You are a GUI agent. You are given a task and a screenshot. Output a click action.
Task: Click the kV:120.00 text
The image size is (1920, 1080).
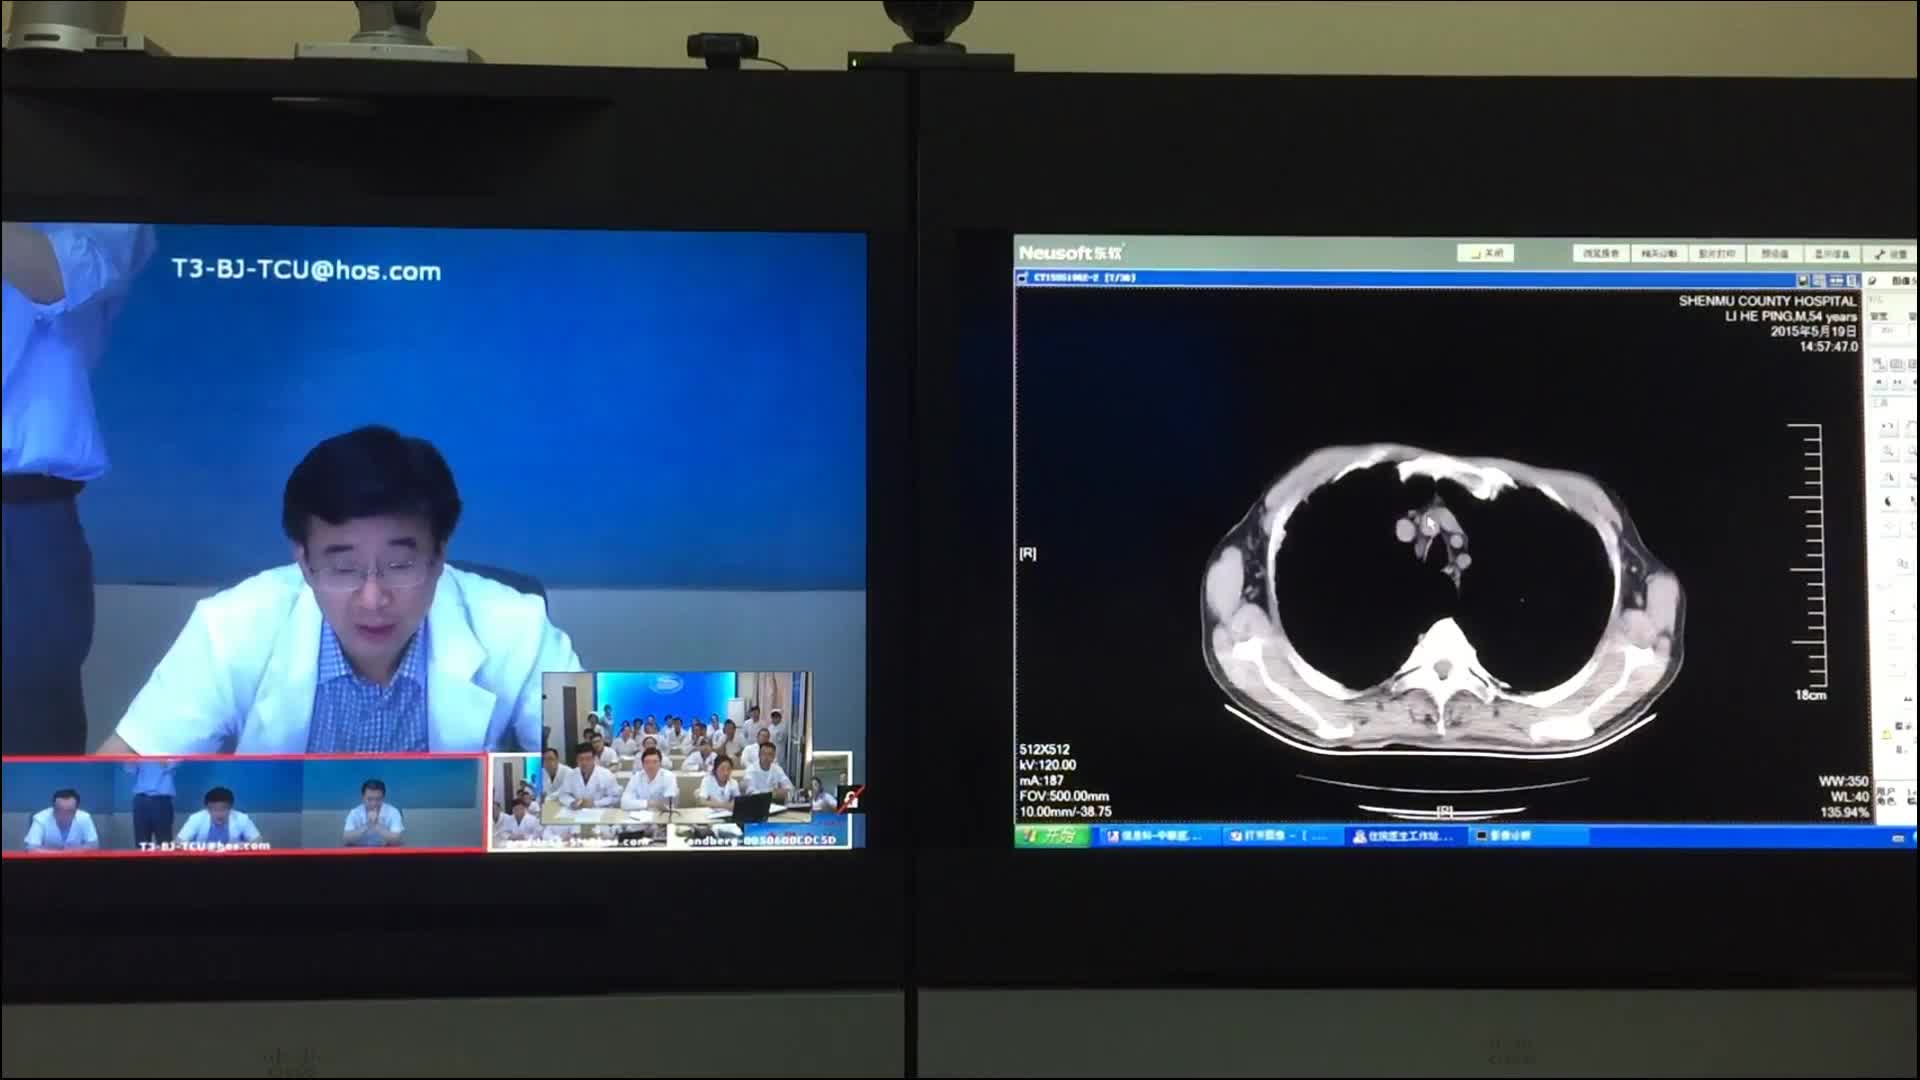click(x=1047, y=765)
